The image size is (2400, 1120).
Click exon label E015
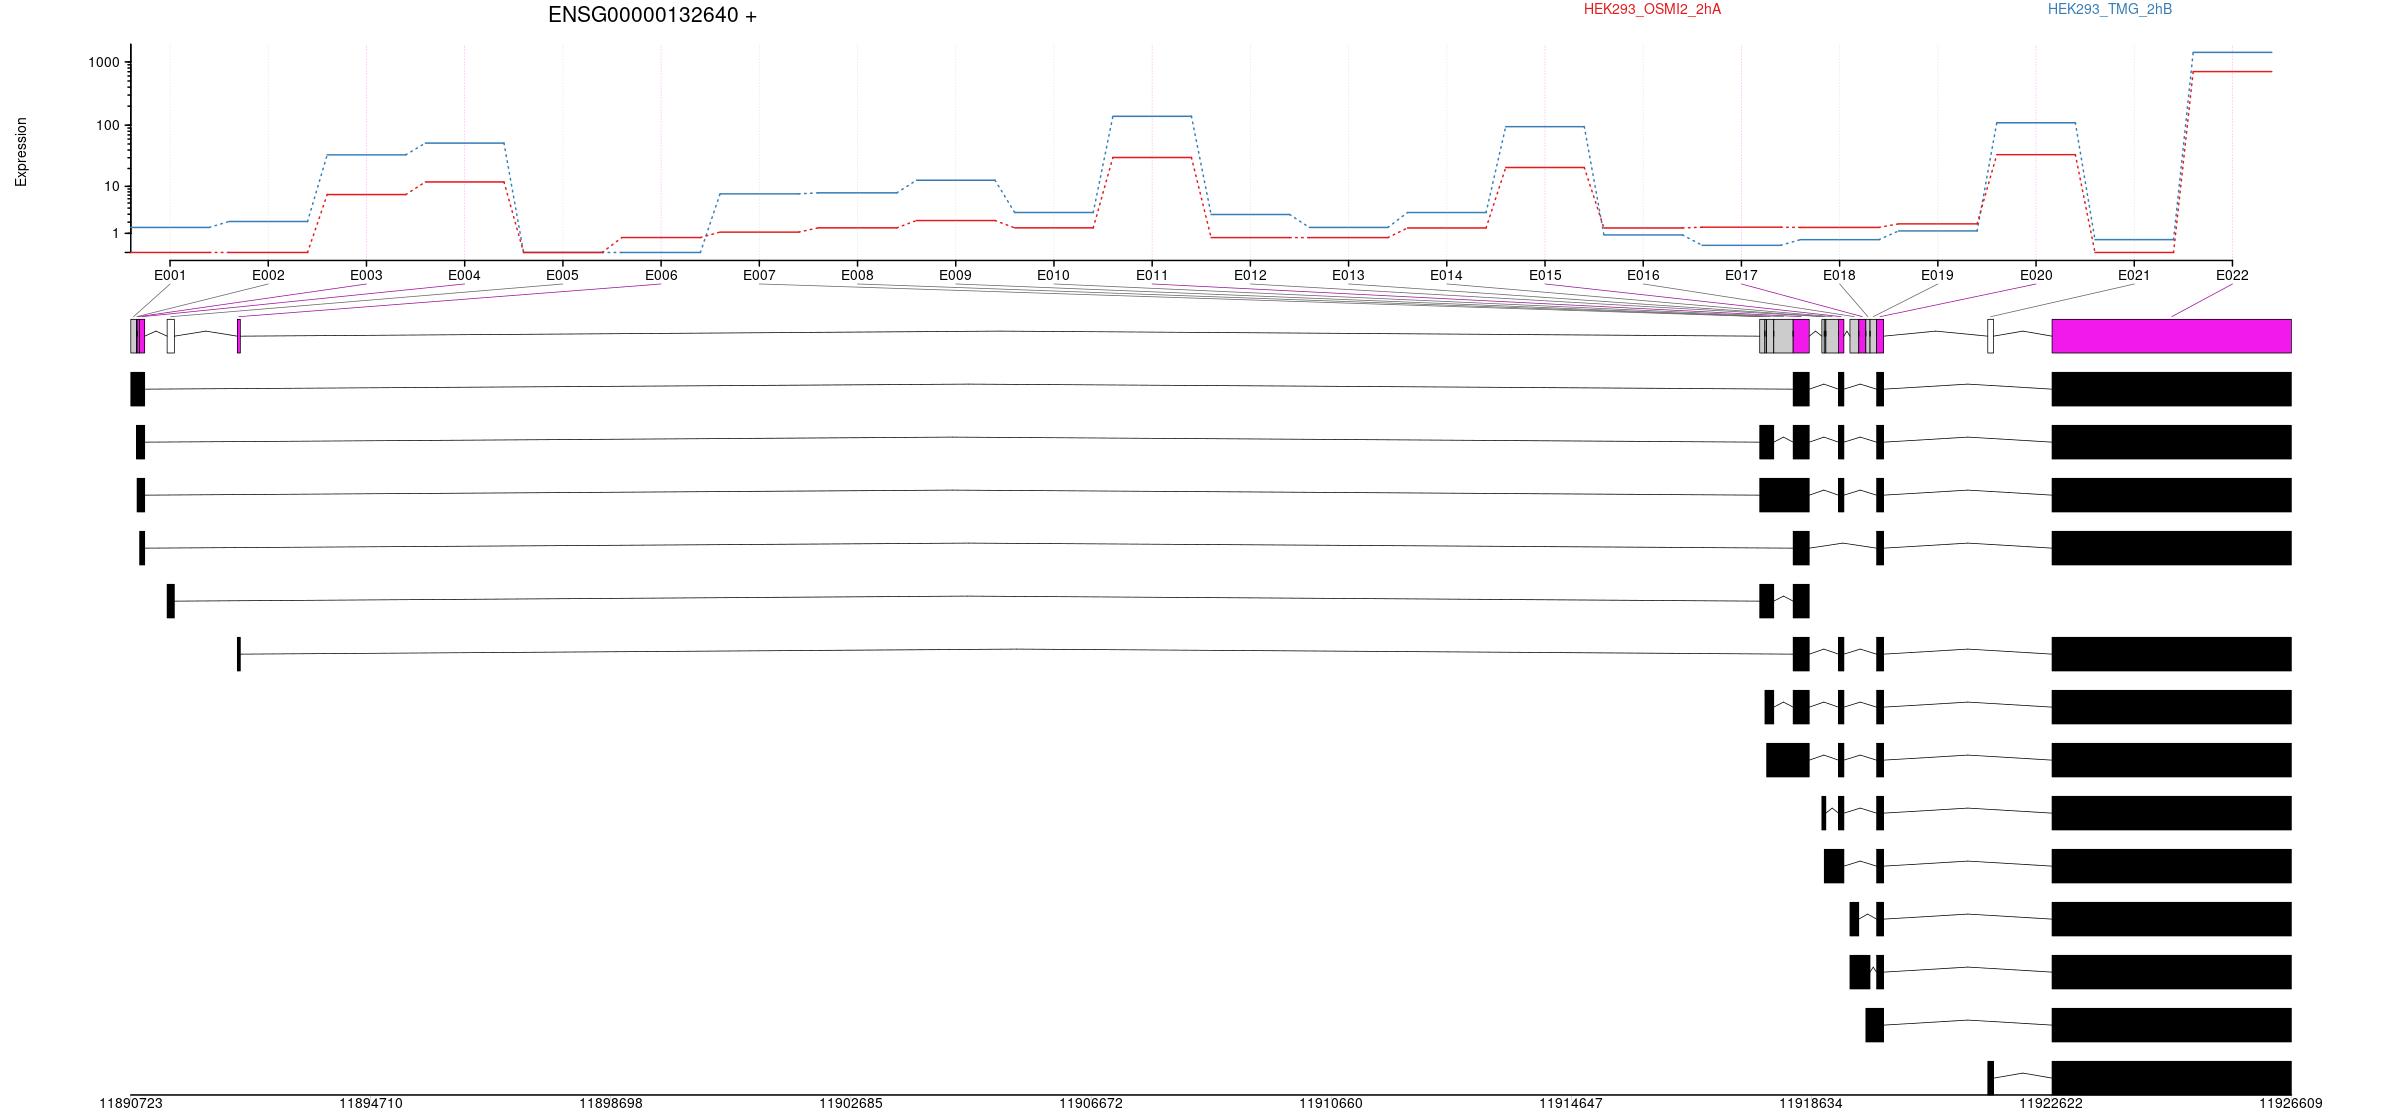pos(1545,275)
